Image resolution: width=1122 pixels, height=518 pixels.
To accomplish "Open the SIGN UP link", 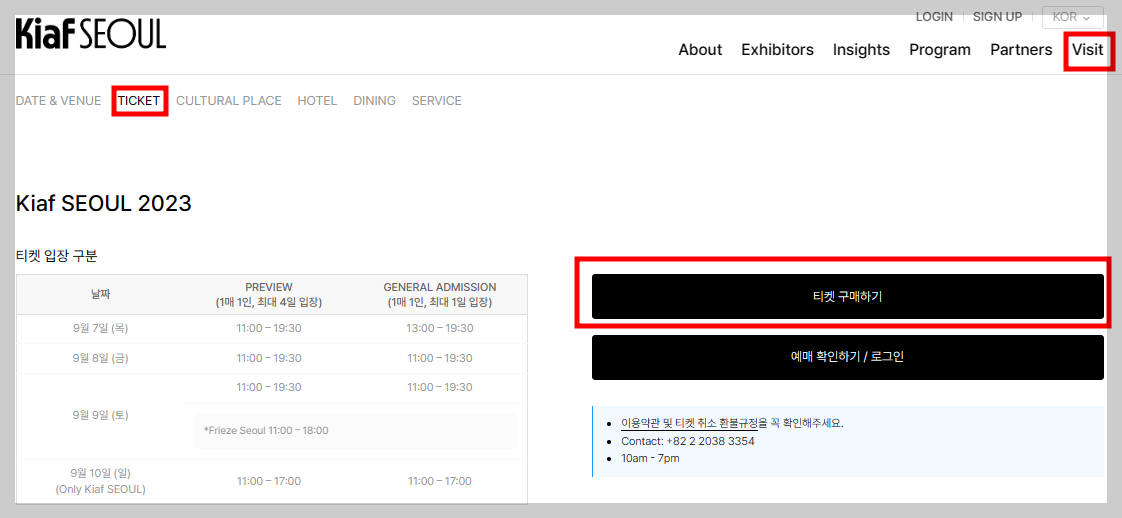I will 997,16.
